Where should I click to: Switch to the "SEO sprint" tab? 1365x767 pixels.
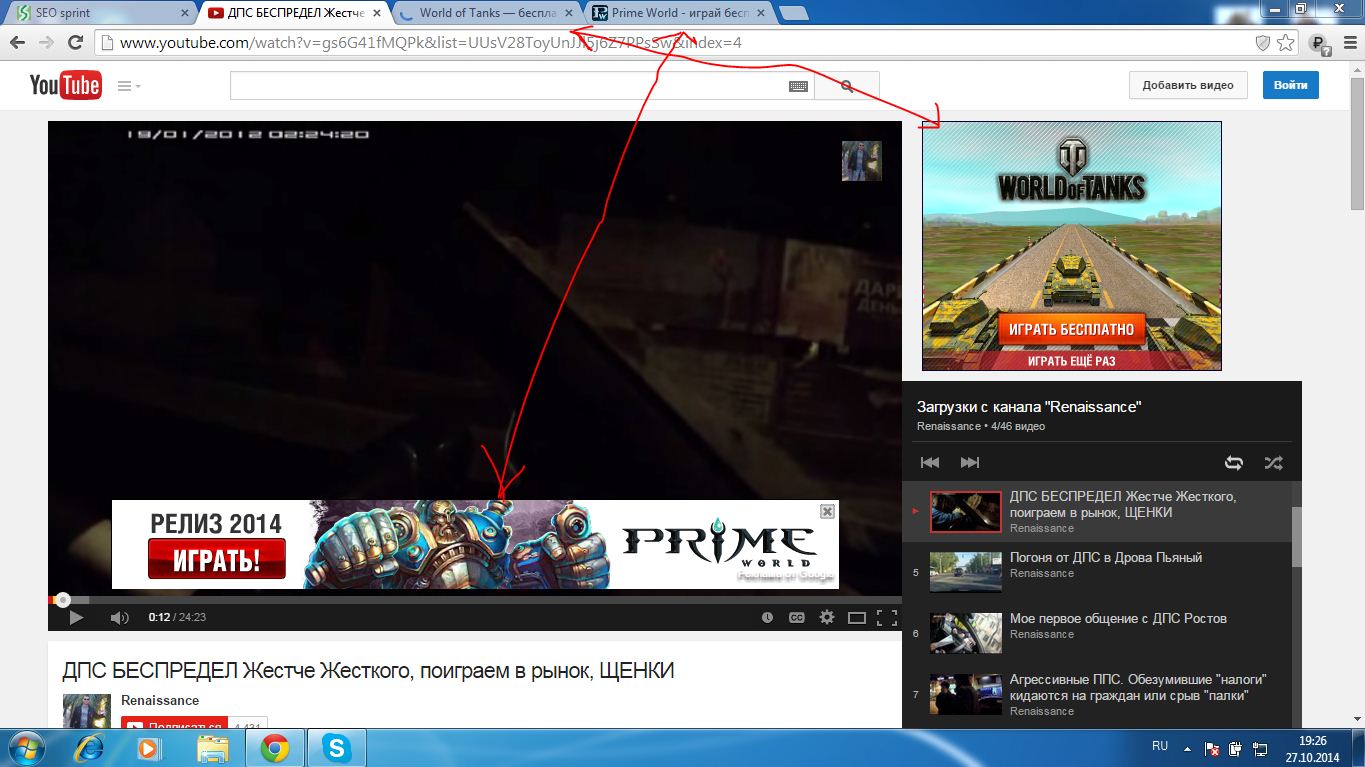click(x=100, y=13)
